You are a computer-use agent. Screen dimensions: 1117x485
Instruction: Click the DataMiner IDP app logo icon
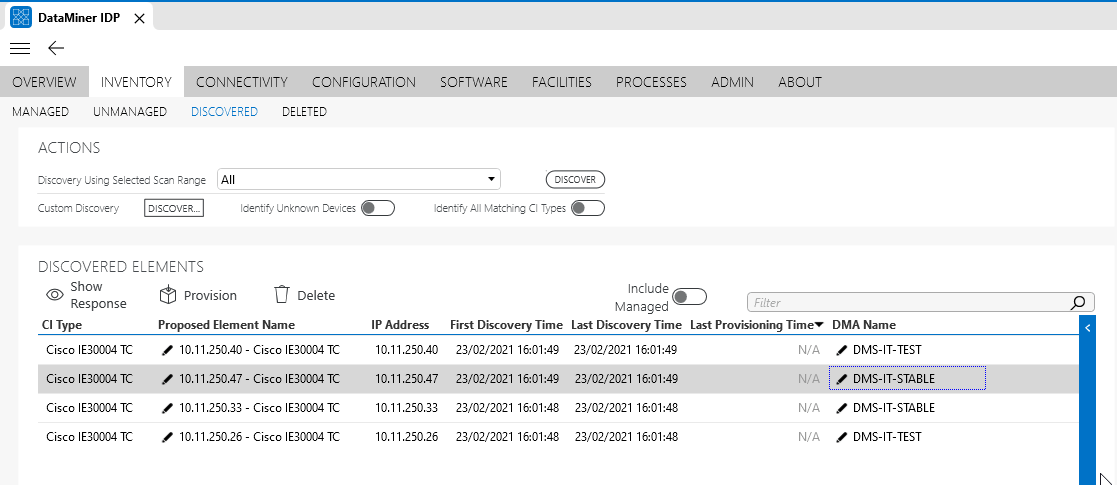coord(21,17)
